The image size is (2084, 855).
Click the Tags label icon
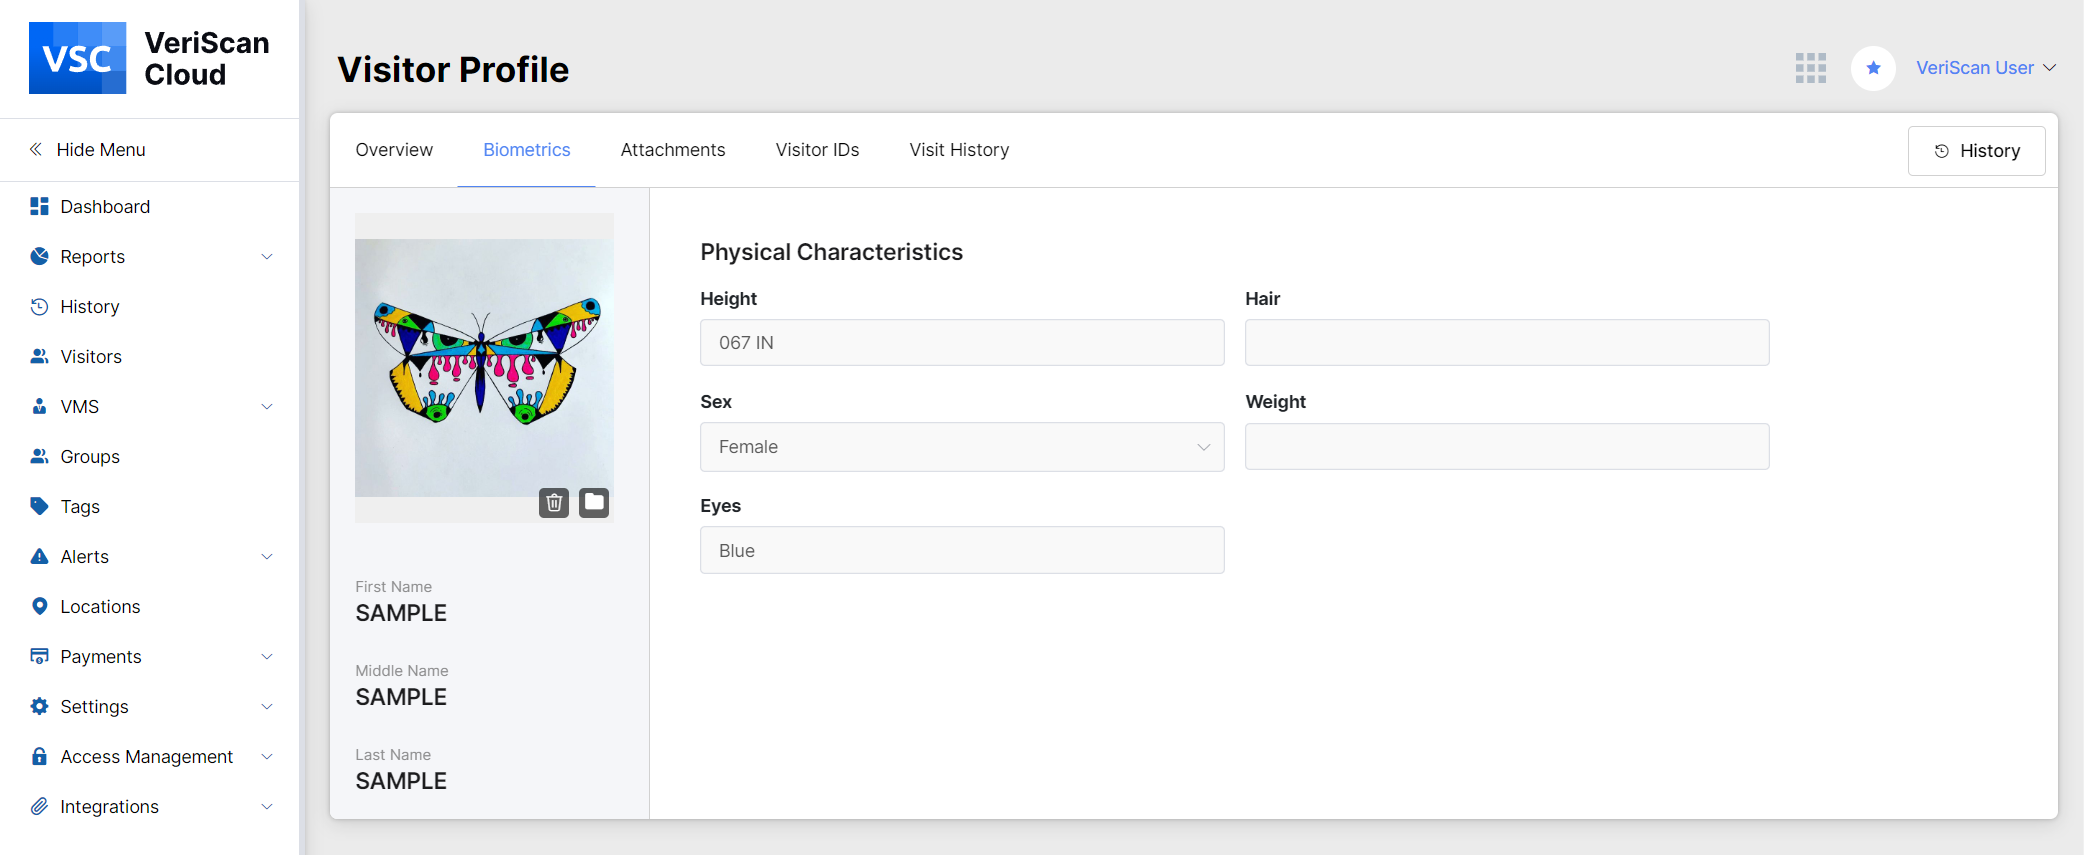click(x=39, y=506)
